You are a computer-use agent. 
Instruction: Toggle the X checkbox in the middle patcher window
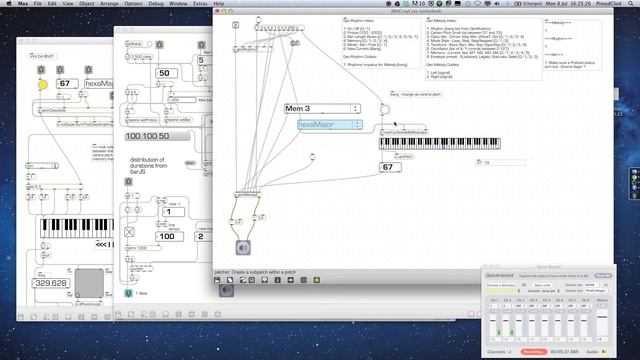pyautogui.click(x=129, y=232)
